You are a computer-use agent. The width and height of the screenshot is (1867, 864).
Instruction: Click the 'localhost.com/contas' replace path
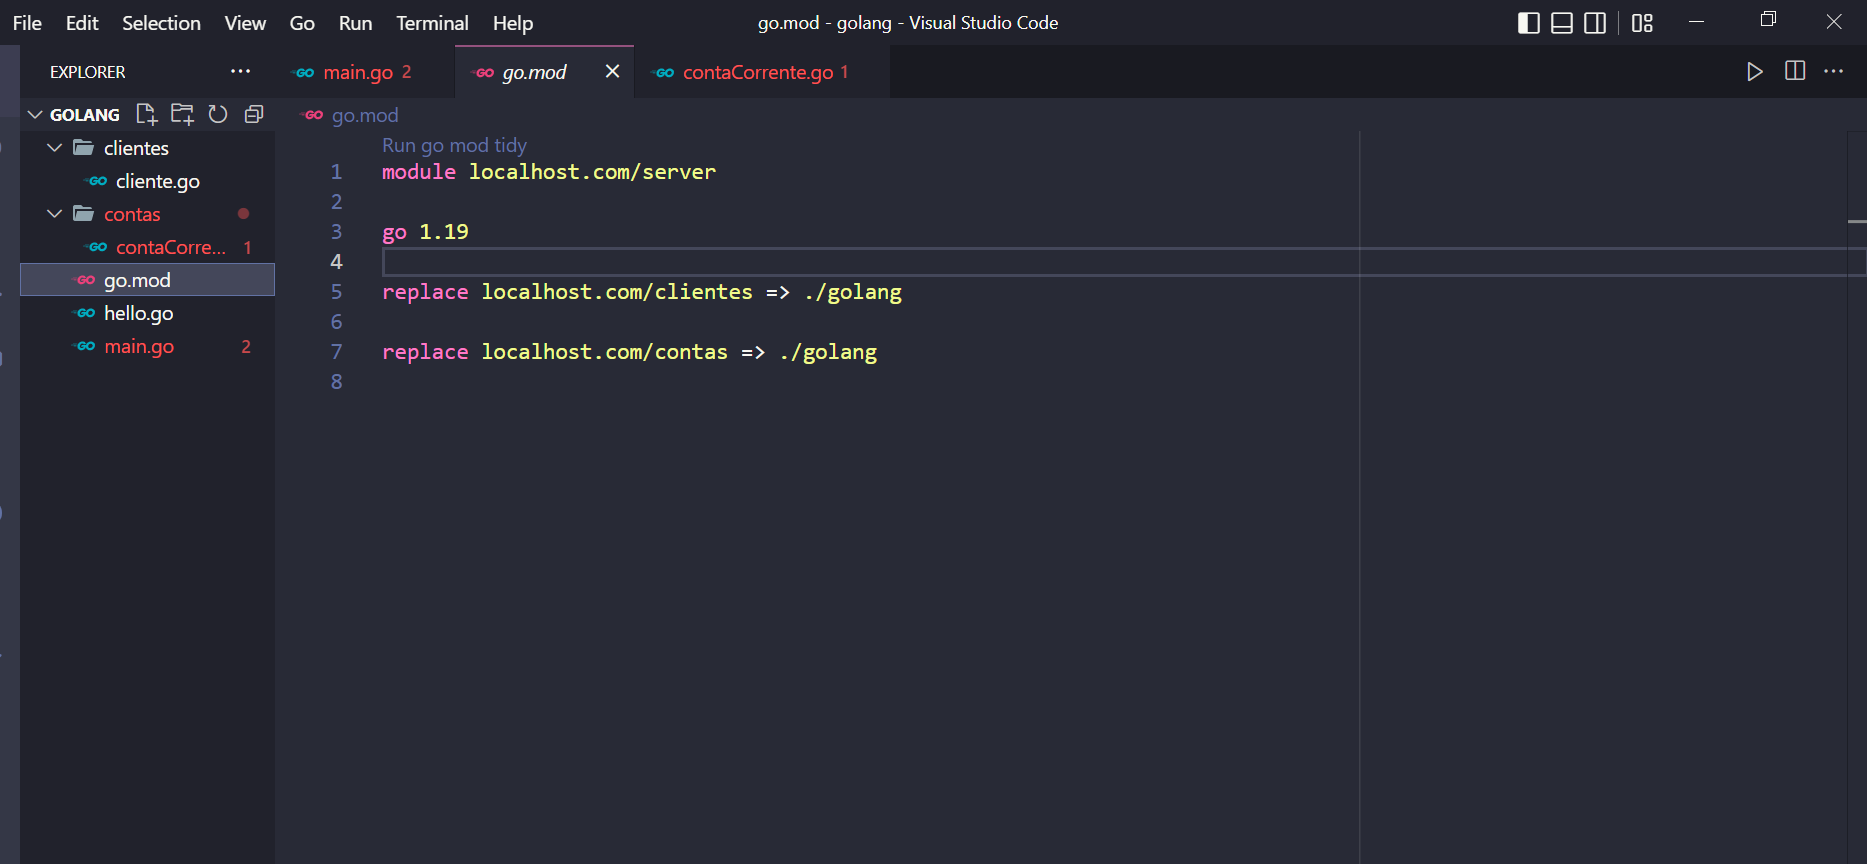[604, 352]
